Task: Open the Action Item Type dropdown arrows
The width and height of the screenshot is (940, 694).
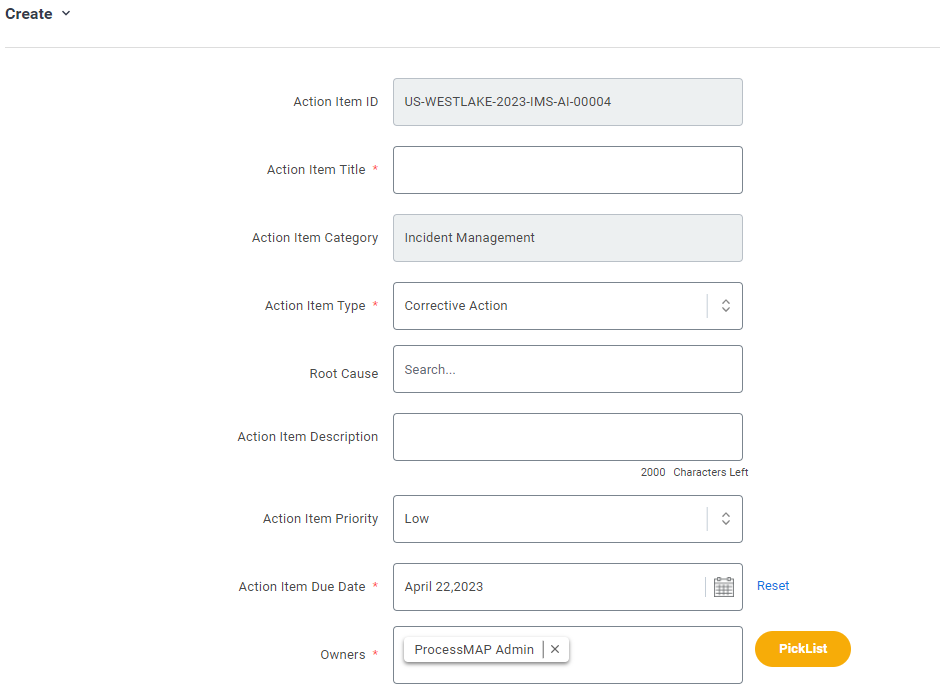Action: coord(725,306)
